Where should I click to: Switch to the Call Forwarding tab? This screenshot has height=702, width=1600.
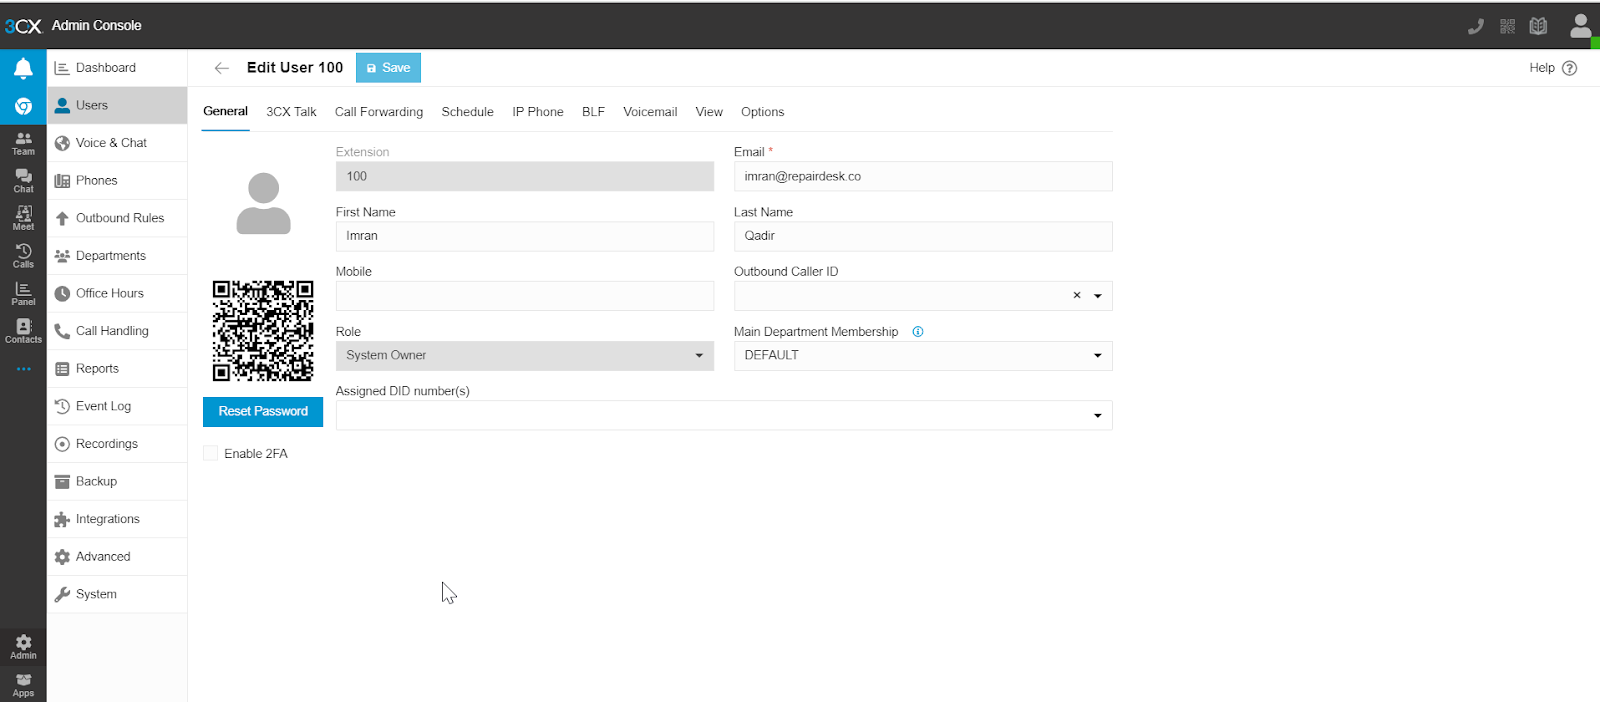tap(378, 112)
